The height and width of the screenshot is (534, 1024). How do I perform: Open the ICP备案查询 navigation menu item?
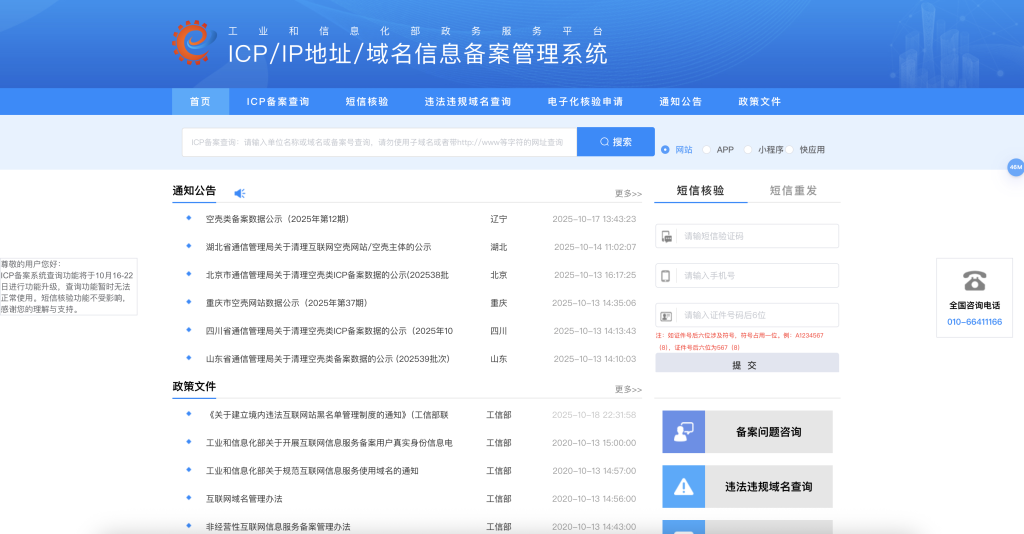[278, 102]
